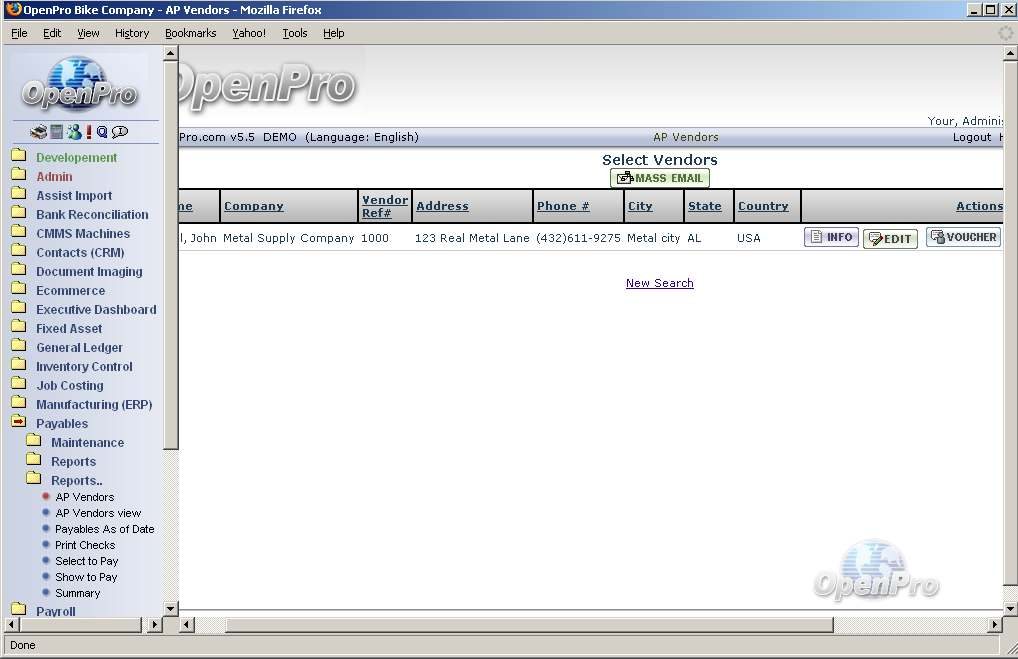Open the calculator icon in sidebar
Screen dimensions: 1018x659
[x=57, y=132]
